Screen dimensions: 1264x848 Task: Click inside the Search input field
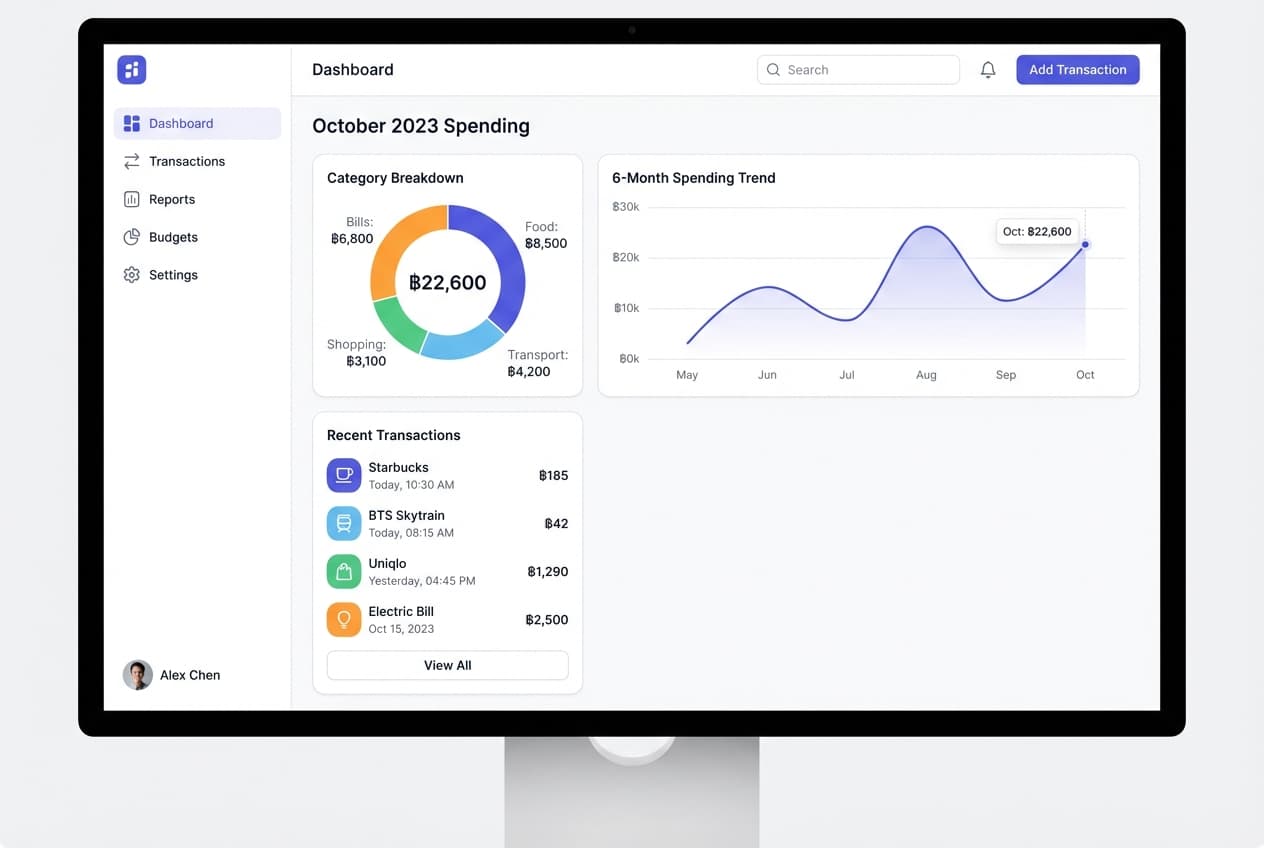pos(860,69)
